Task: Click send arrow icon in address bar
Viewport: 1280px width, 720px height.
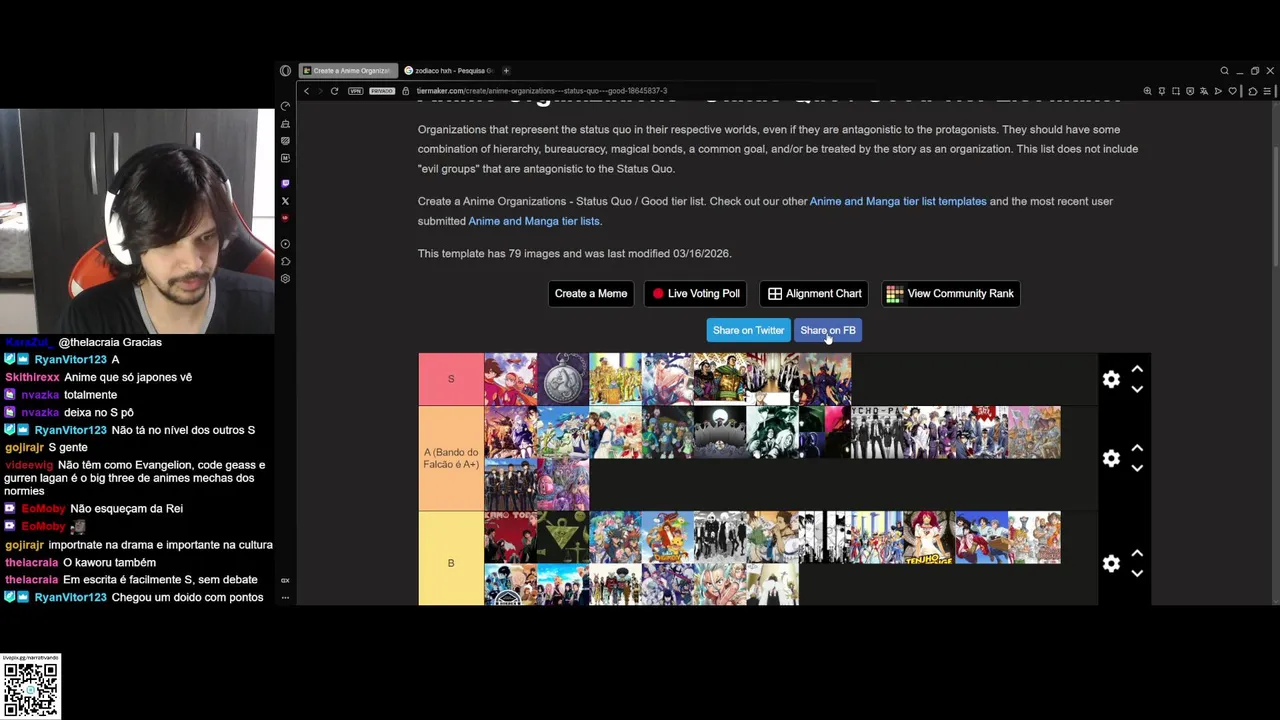Action: (1218, 91)
